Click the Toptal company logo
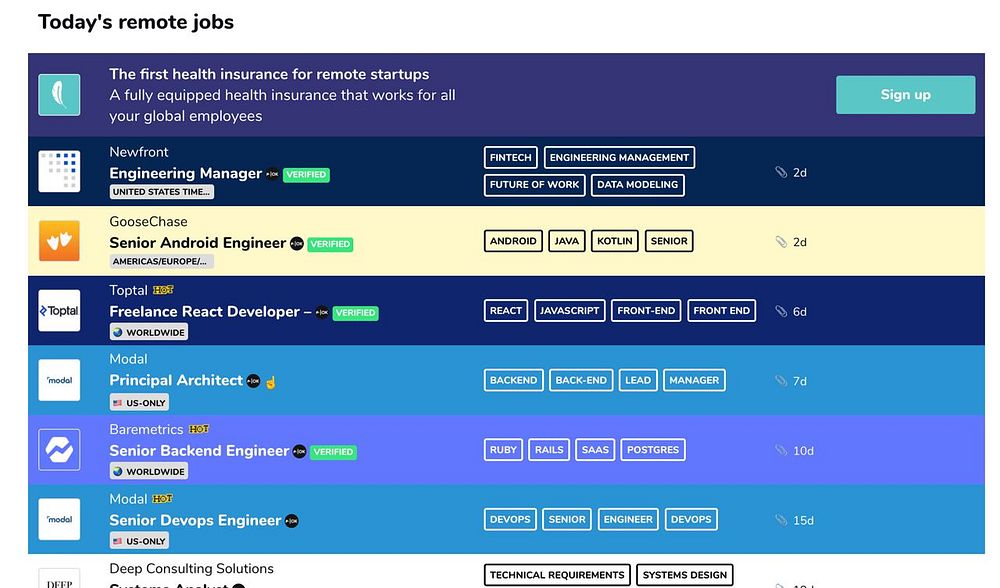Image resolution: width=1000 pixels, height=588 pixels. 59,311
